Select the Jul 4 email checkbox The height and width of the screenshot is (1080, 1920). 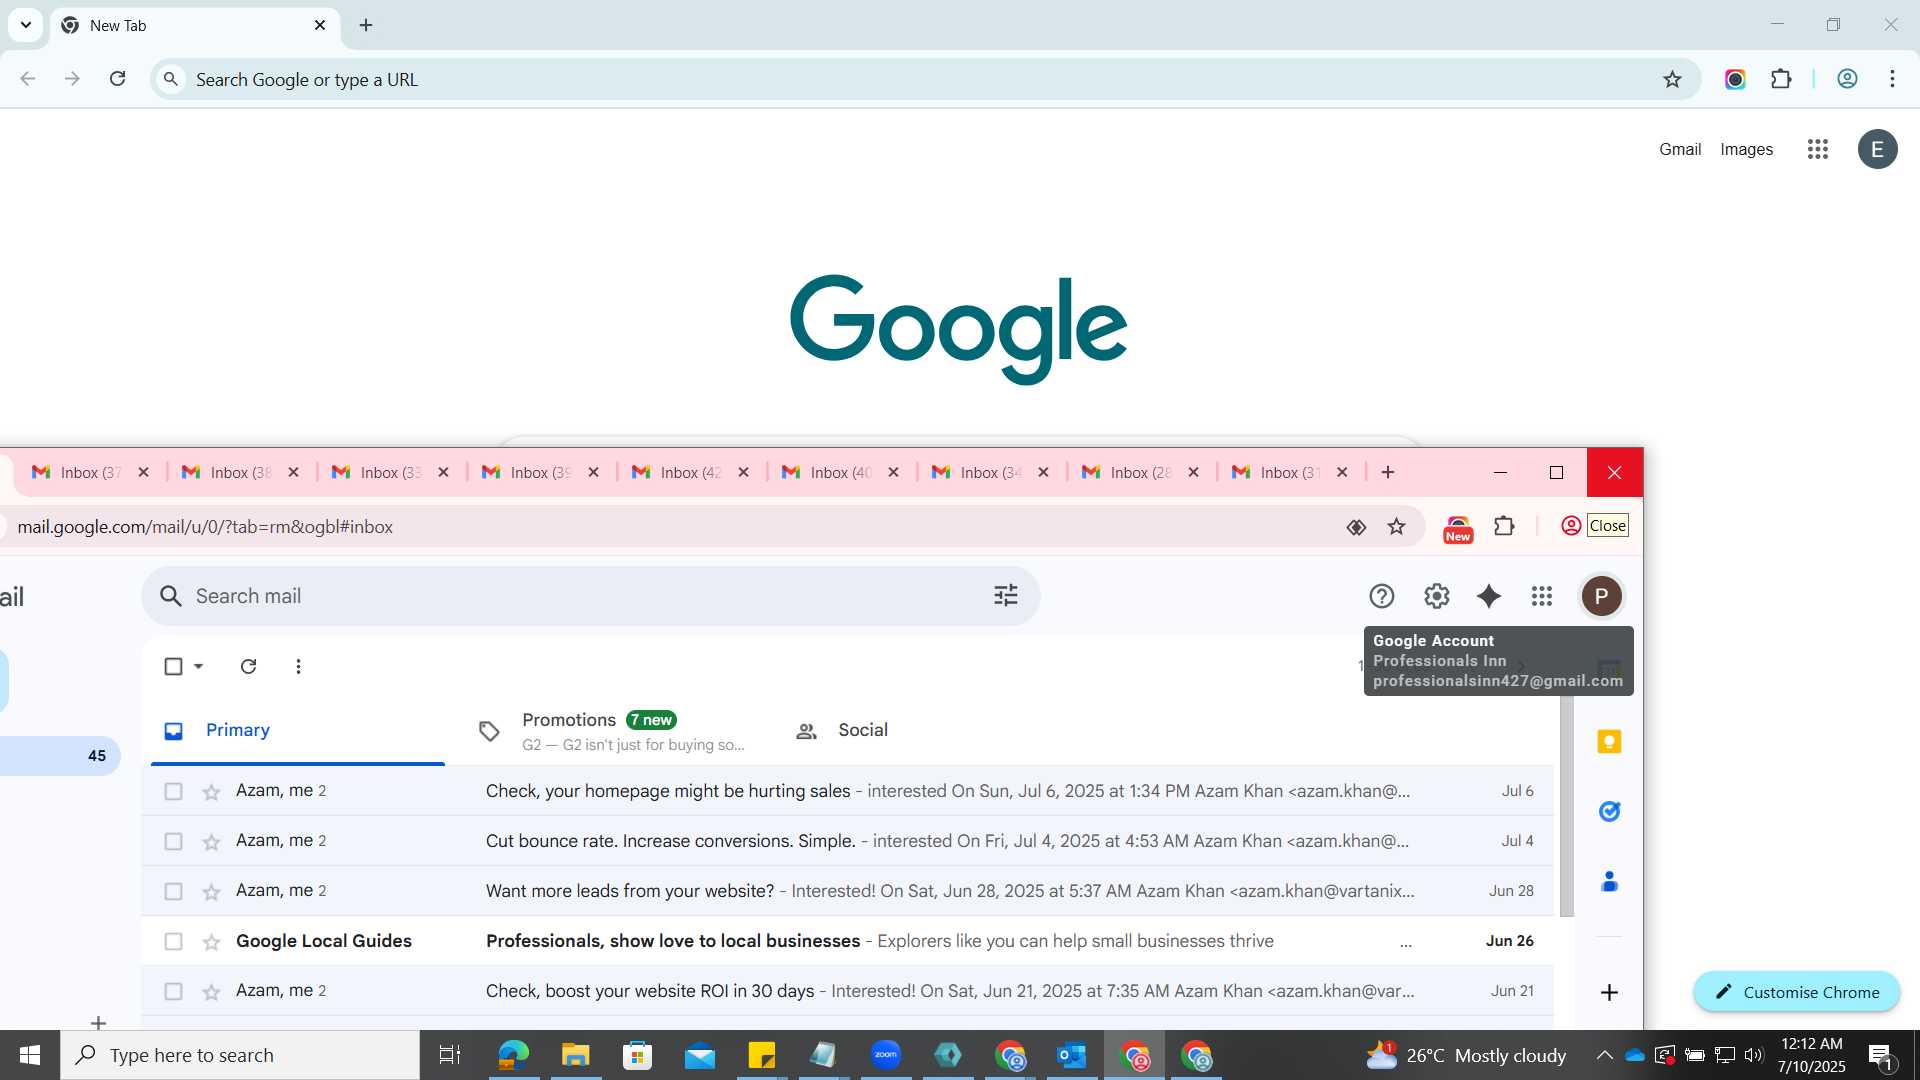click(x=173, y=841)
